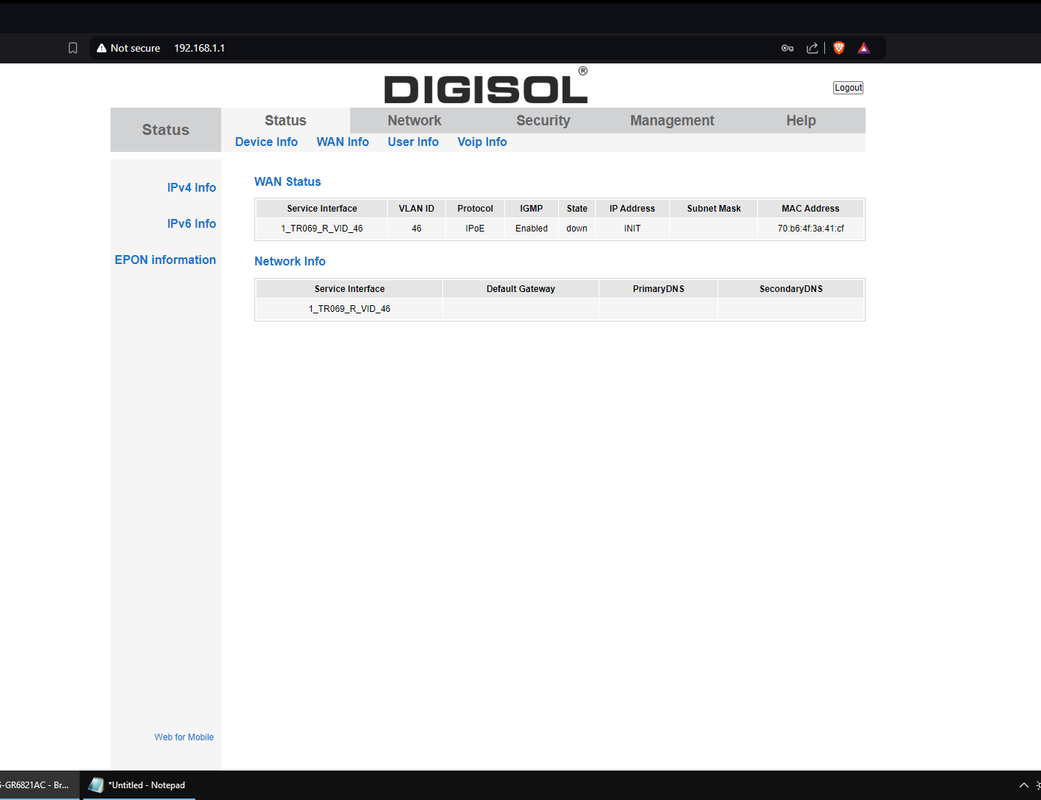This screenshot has height=800, width=1041.
Task: Open the saved passwords key icon
Action: click(x=787, y=48)
